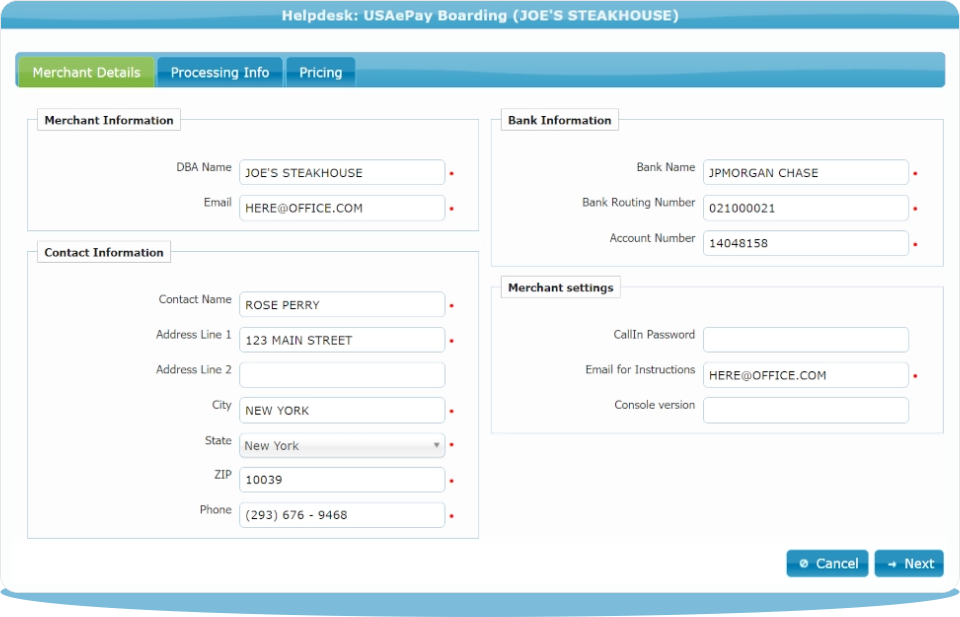The width and height of the screenshot is (960, 617).
Task: Select the Contact Name label
Action: click(x=195, y=299)
